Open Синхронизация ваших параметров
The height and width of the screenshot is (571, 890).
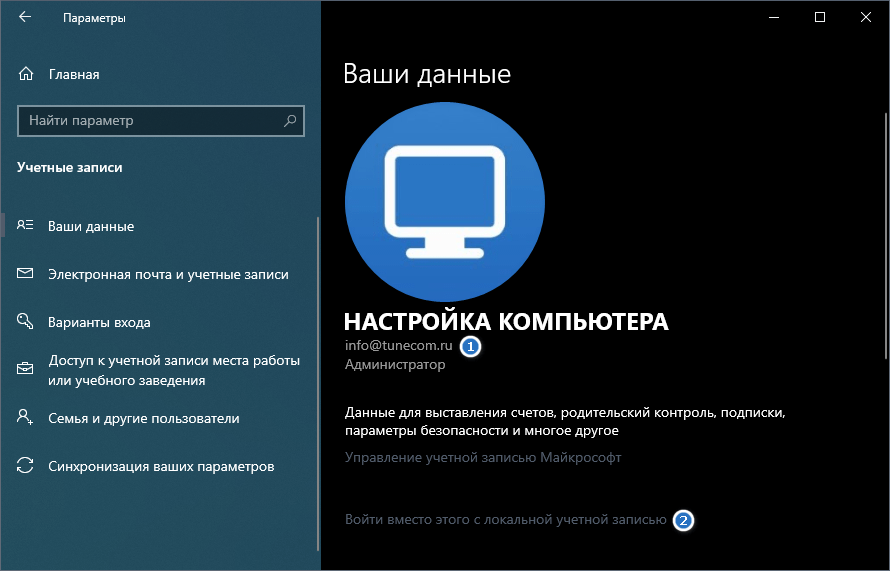click(159, 466)
